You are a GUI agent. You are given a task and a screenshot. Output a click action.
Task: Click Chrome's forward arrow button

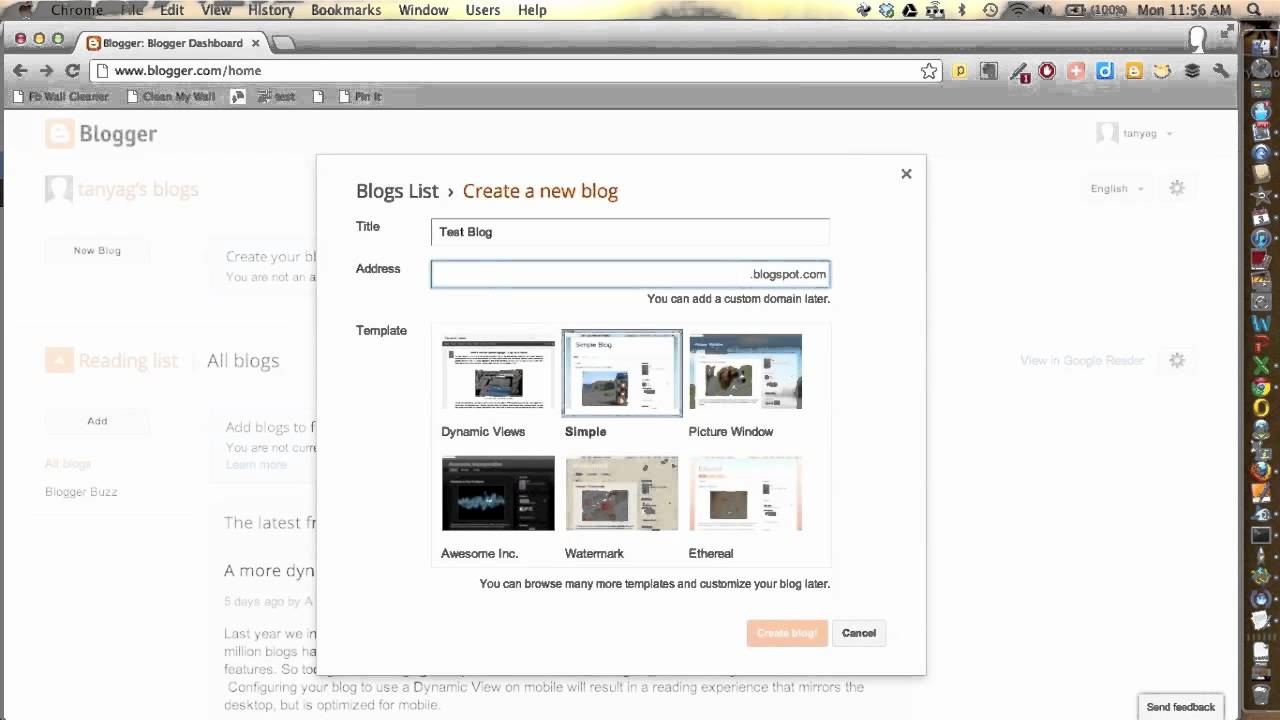pos(46,71)
